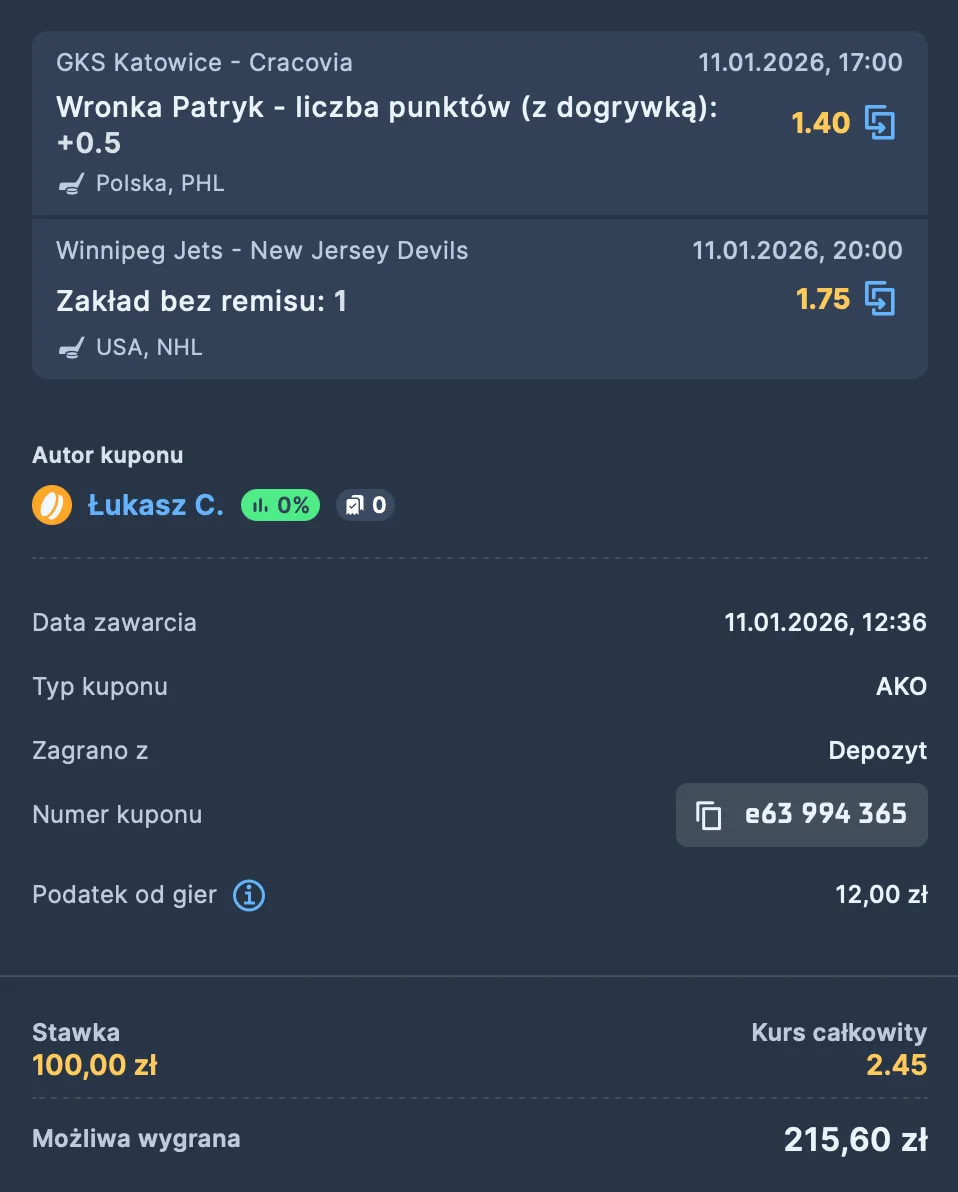Screen dimensions: 958x1192
Task: Click the bet swap icon beside odds 1.40
Action: coord(881,122)
